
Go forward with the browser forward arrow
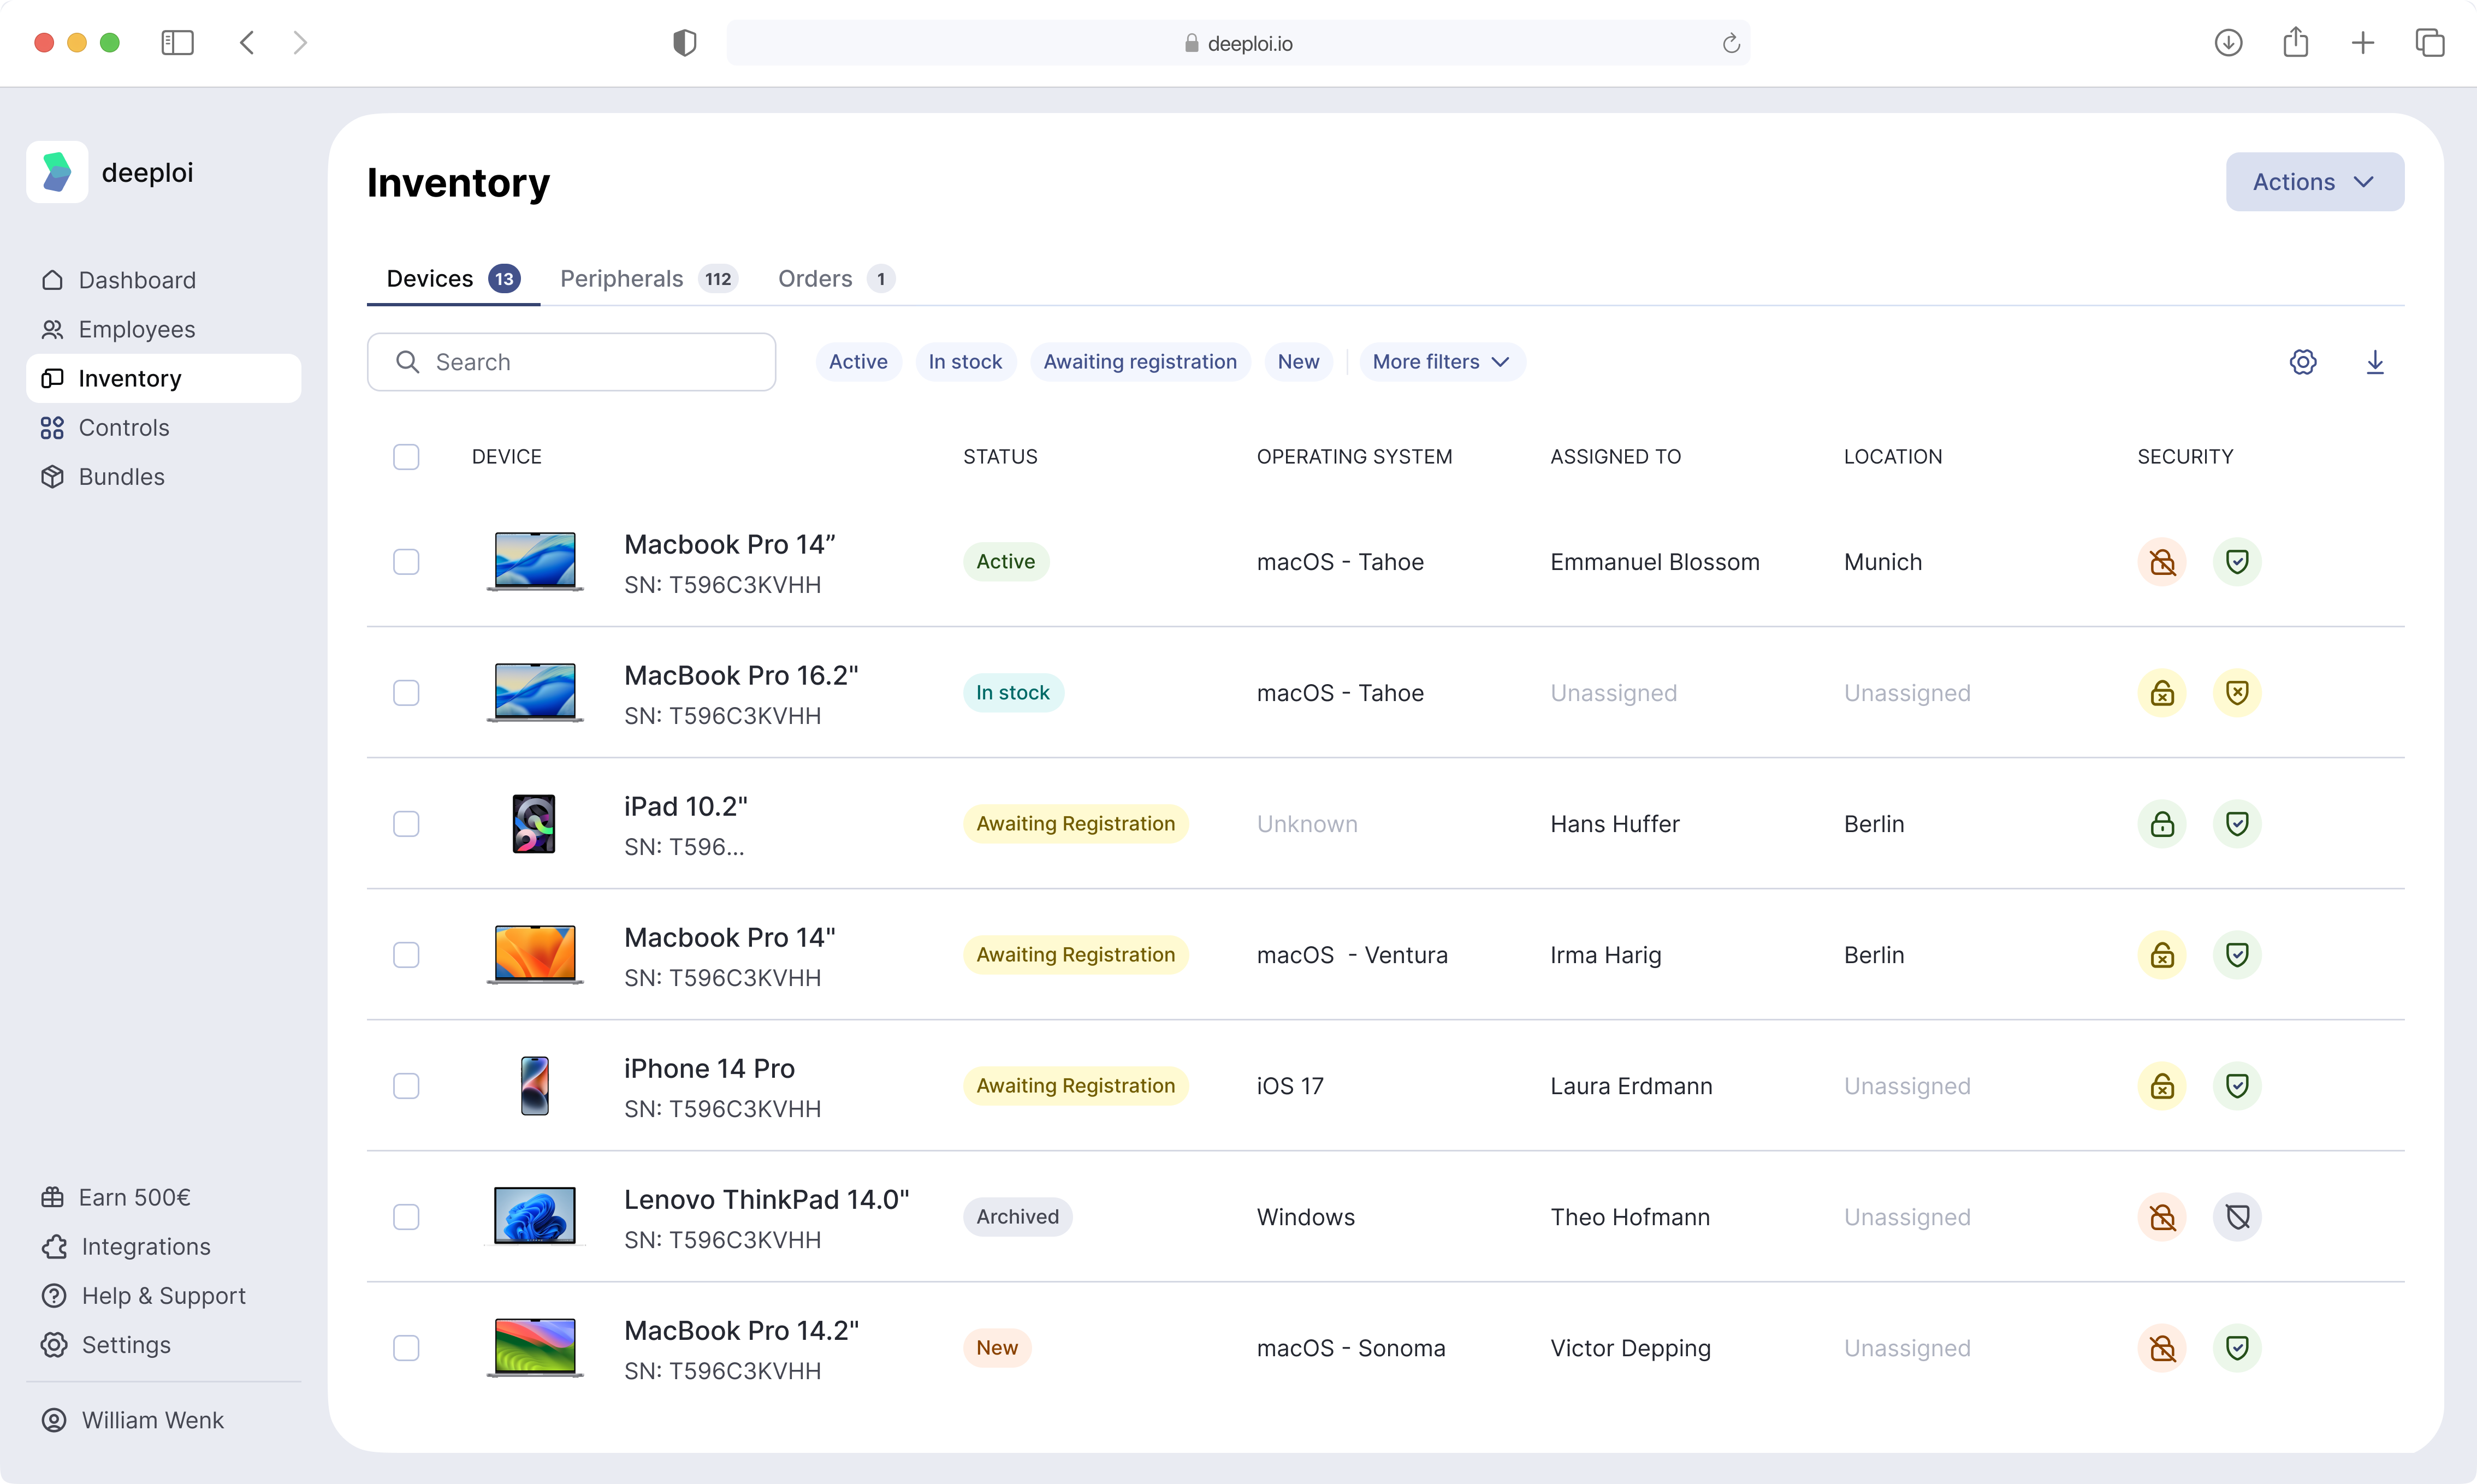tap(300, 43)
